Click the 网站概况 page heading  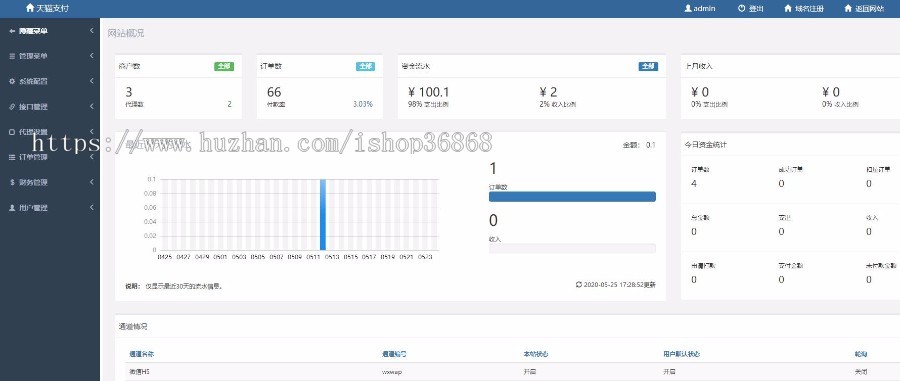click(126, 33)
